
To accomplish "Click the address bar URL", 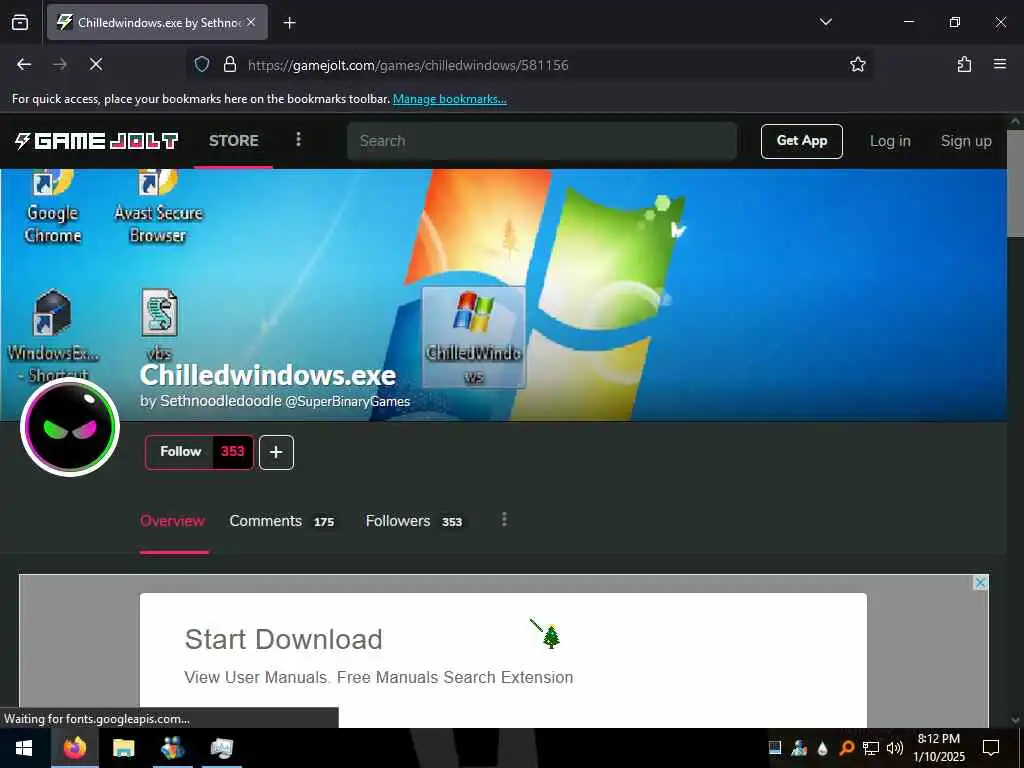I will coord(408,65).
